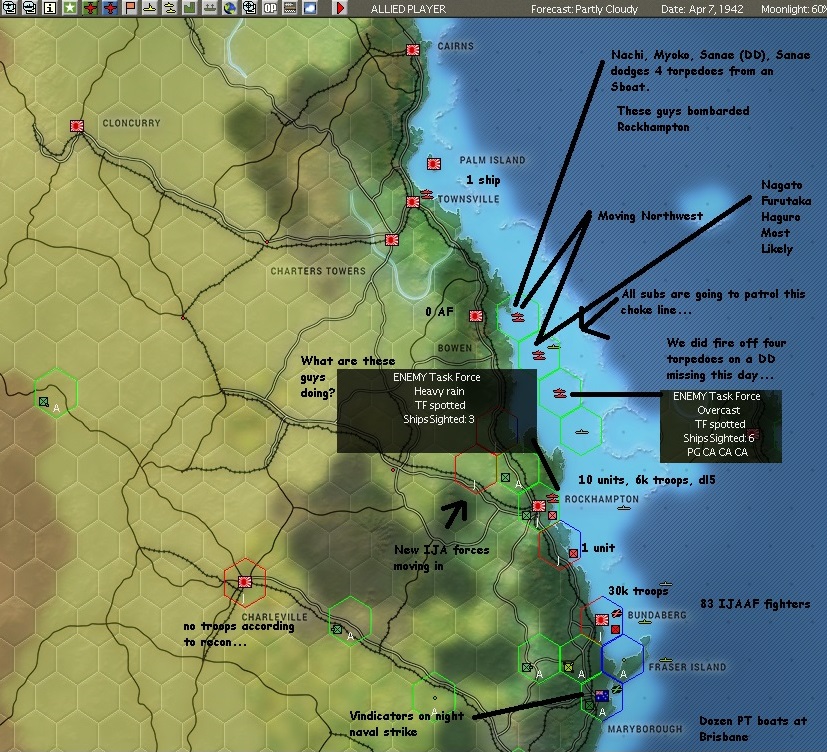Image resolution: width=827 pixels, height=752 pixels.
Task: Click the 'PG CA CA CA' task force tooltip
Action: 720,426
